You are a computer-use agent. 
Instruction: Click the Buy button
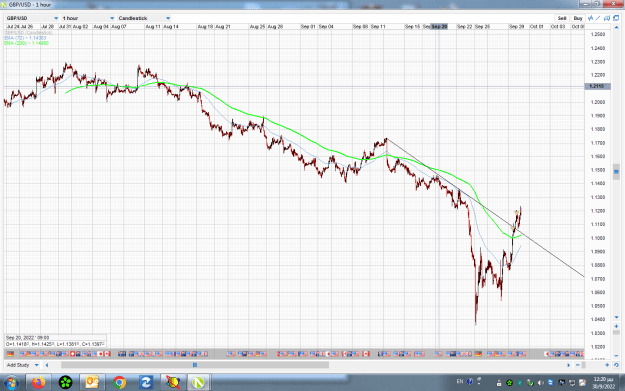coord(578,18)
